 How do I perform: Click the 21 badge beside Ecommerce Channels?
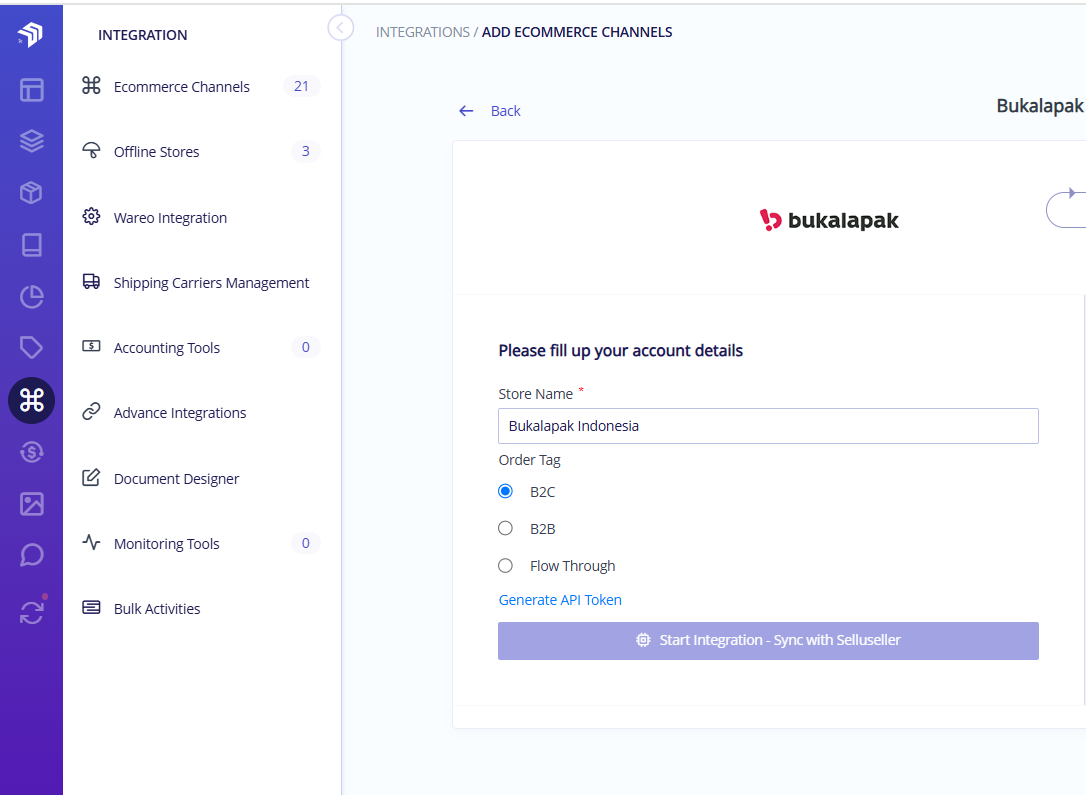[x=301, y=86]
